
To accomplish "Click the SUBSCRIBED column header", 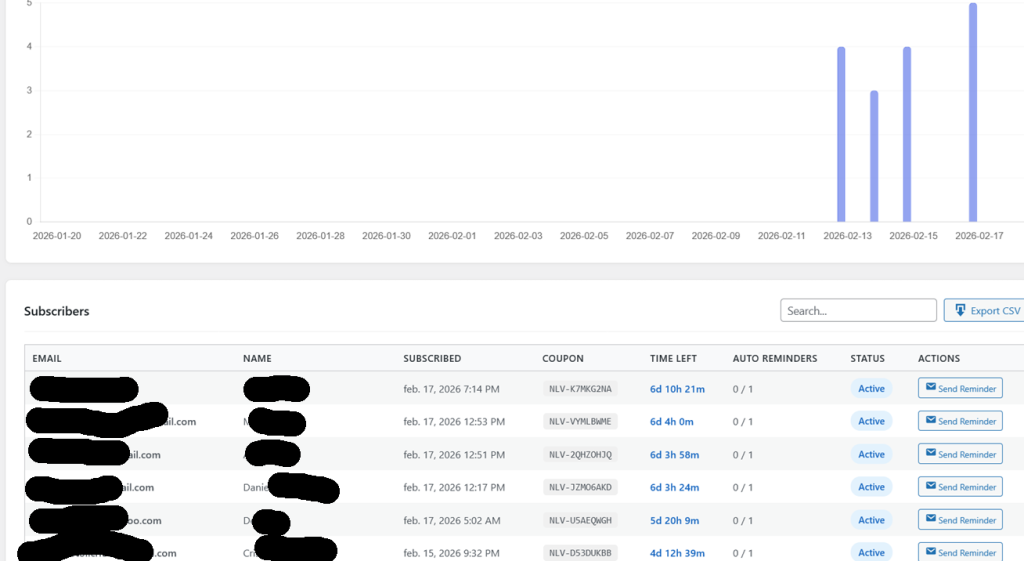I will pyautogui.click(x=432, y=358).
